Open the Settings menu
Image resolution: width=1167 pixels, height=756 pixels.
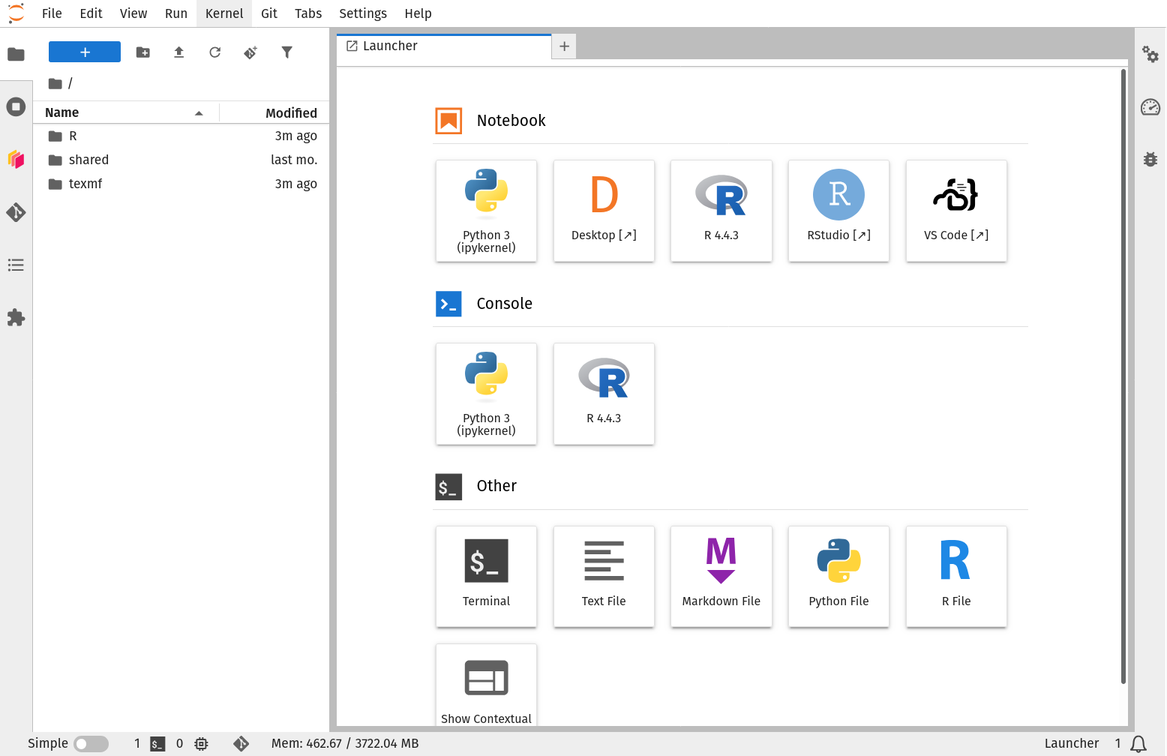tap(362, 14)
